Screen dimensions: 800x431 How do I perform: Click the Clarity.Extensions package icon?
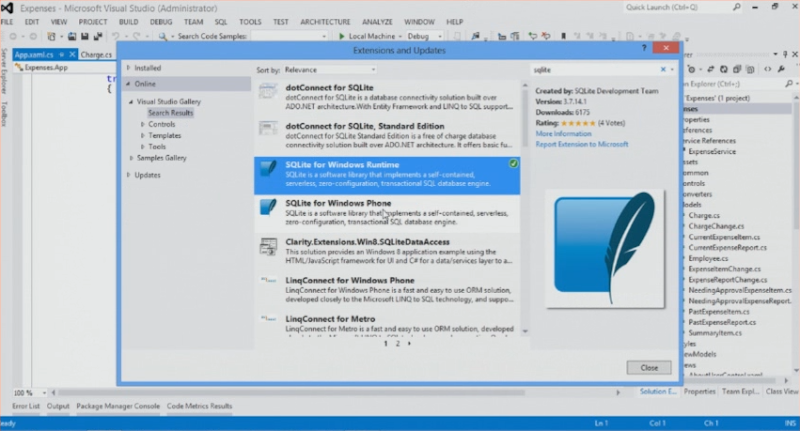[x=268, y=246]
